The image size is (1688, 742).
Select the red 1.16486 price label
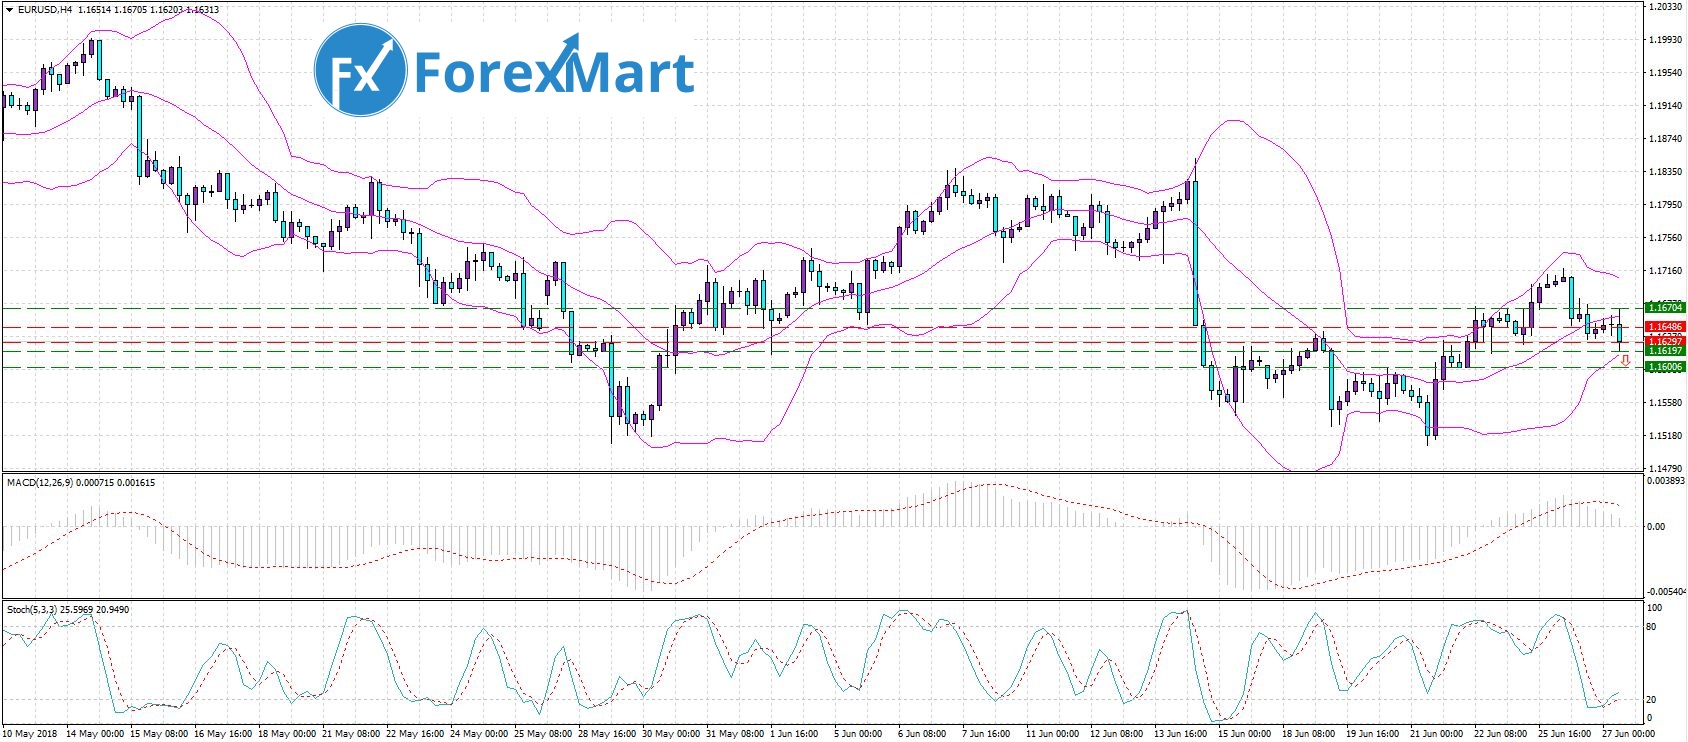pyautogui.click(x=1665, y=327)
